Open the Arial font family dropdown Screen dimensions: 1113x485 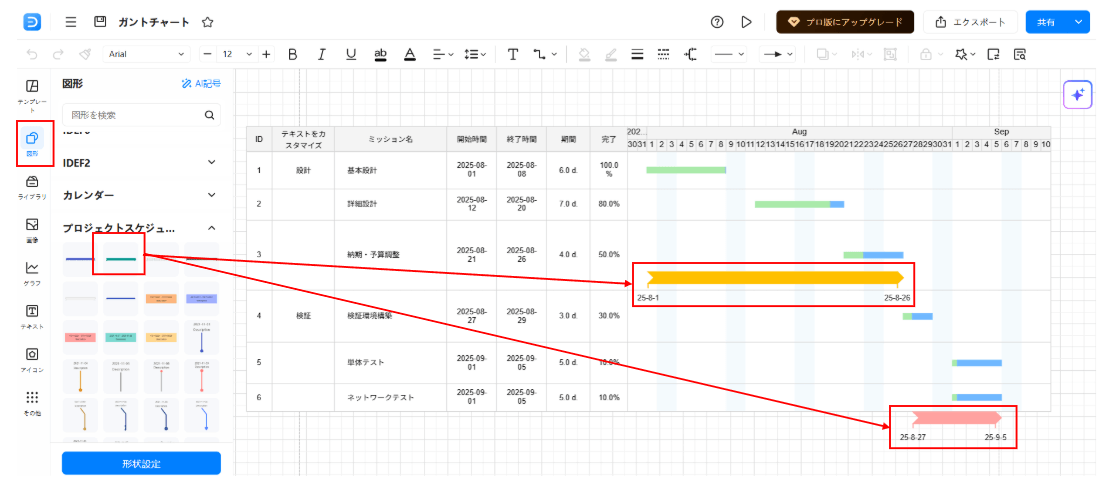pos(146,54)
